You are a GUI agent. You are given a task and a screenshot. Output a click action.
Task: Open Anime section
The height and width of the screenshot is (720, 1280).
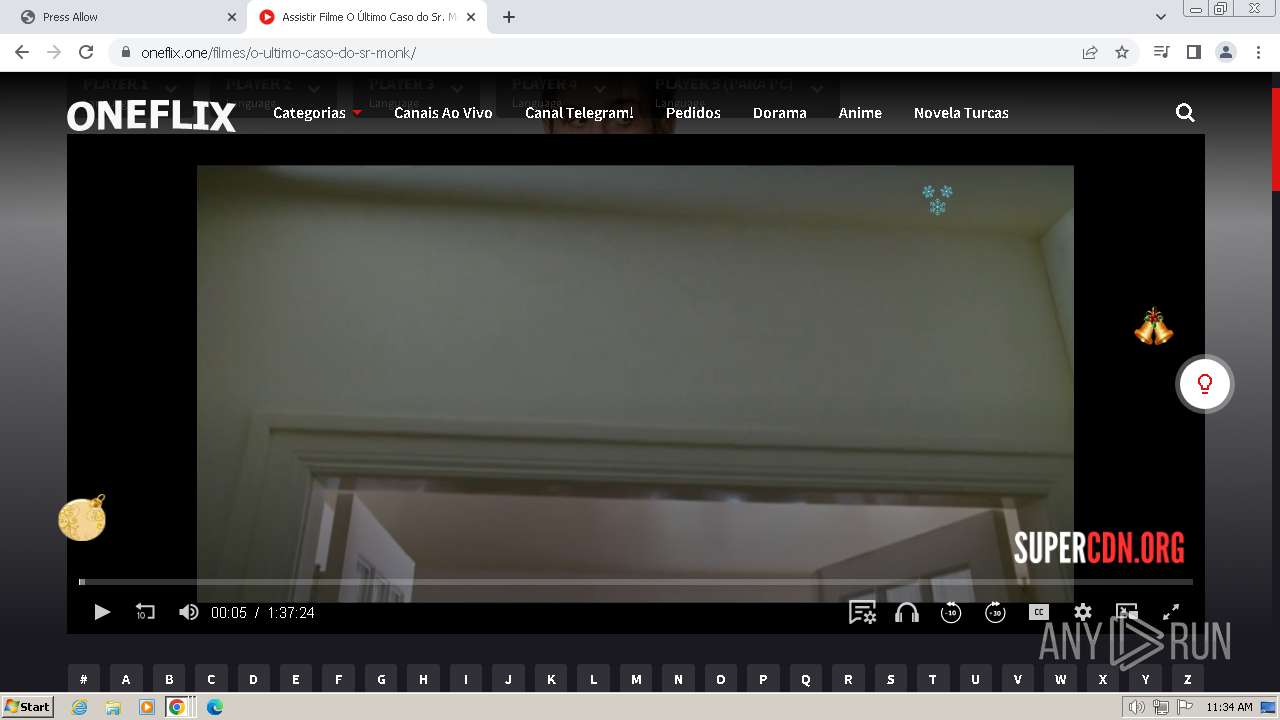[x=860, y=113]
